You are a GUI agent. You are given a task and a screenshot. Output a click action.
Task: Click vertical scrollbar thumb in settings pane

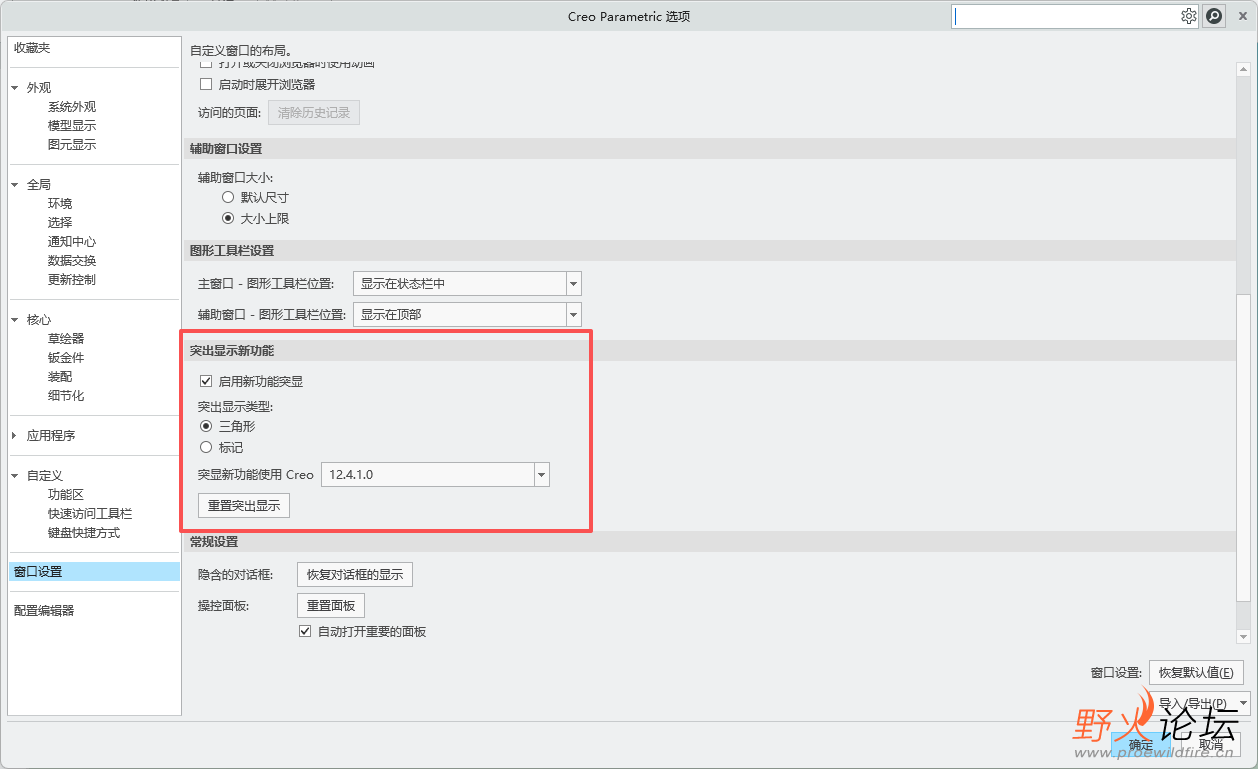click(1243, 448)
